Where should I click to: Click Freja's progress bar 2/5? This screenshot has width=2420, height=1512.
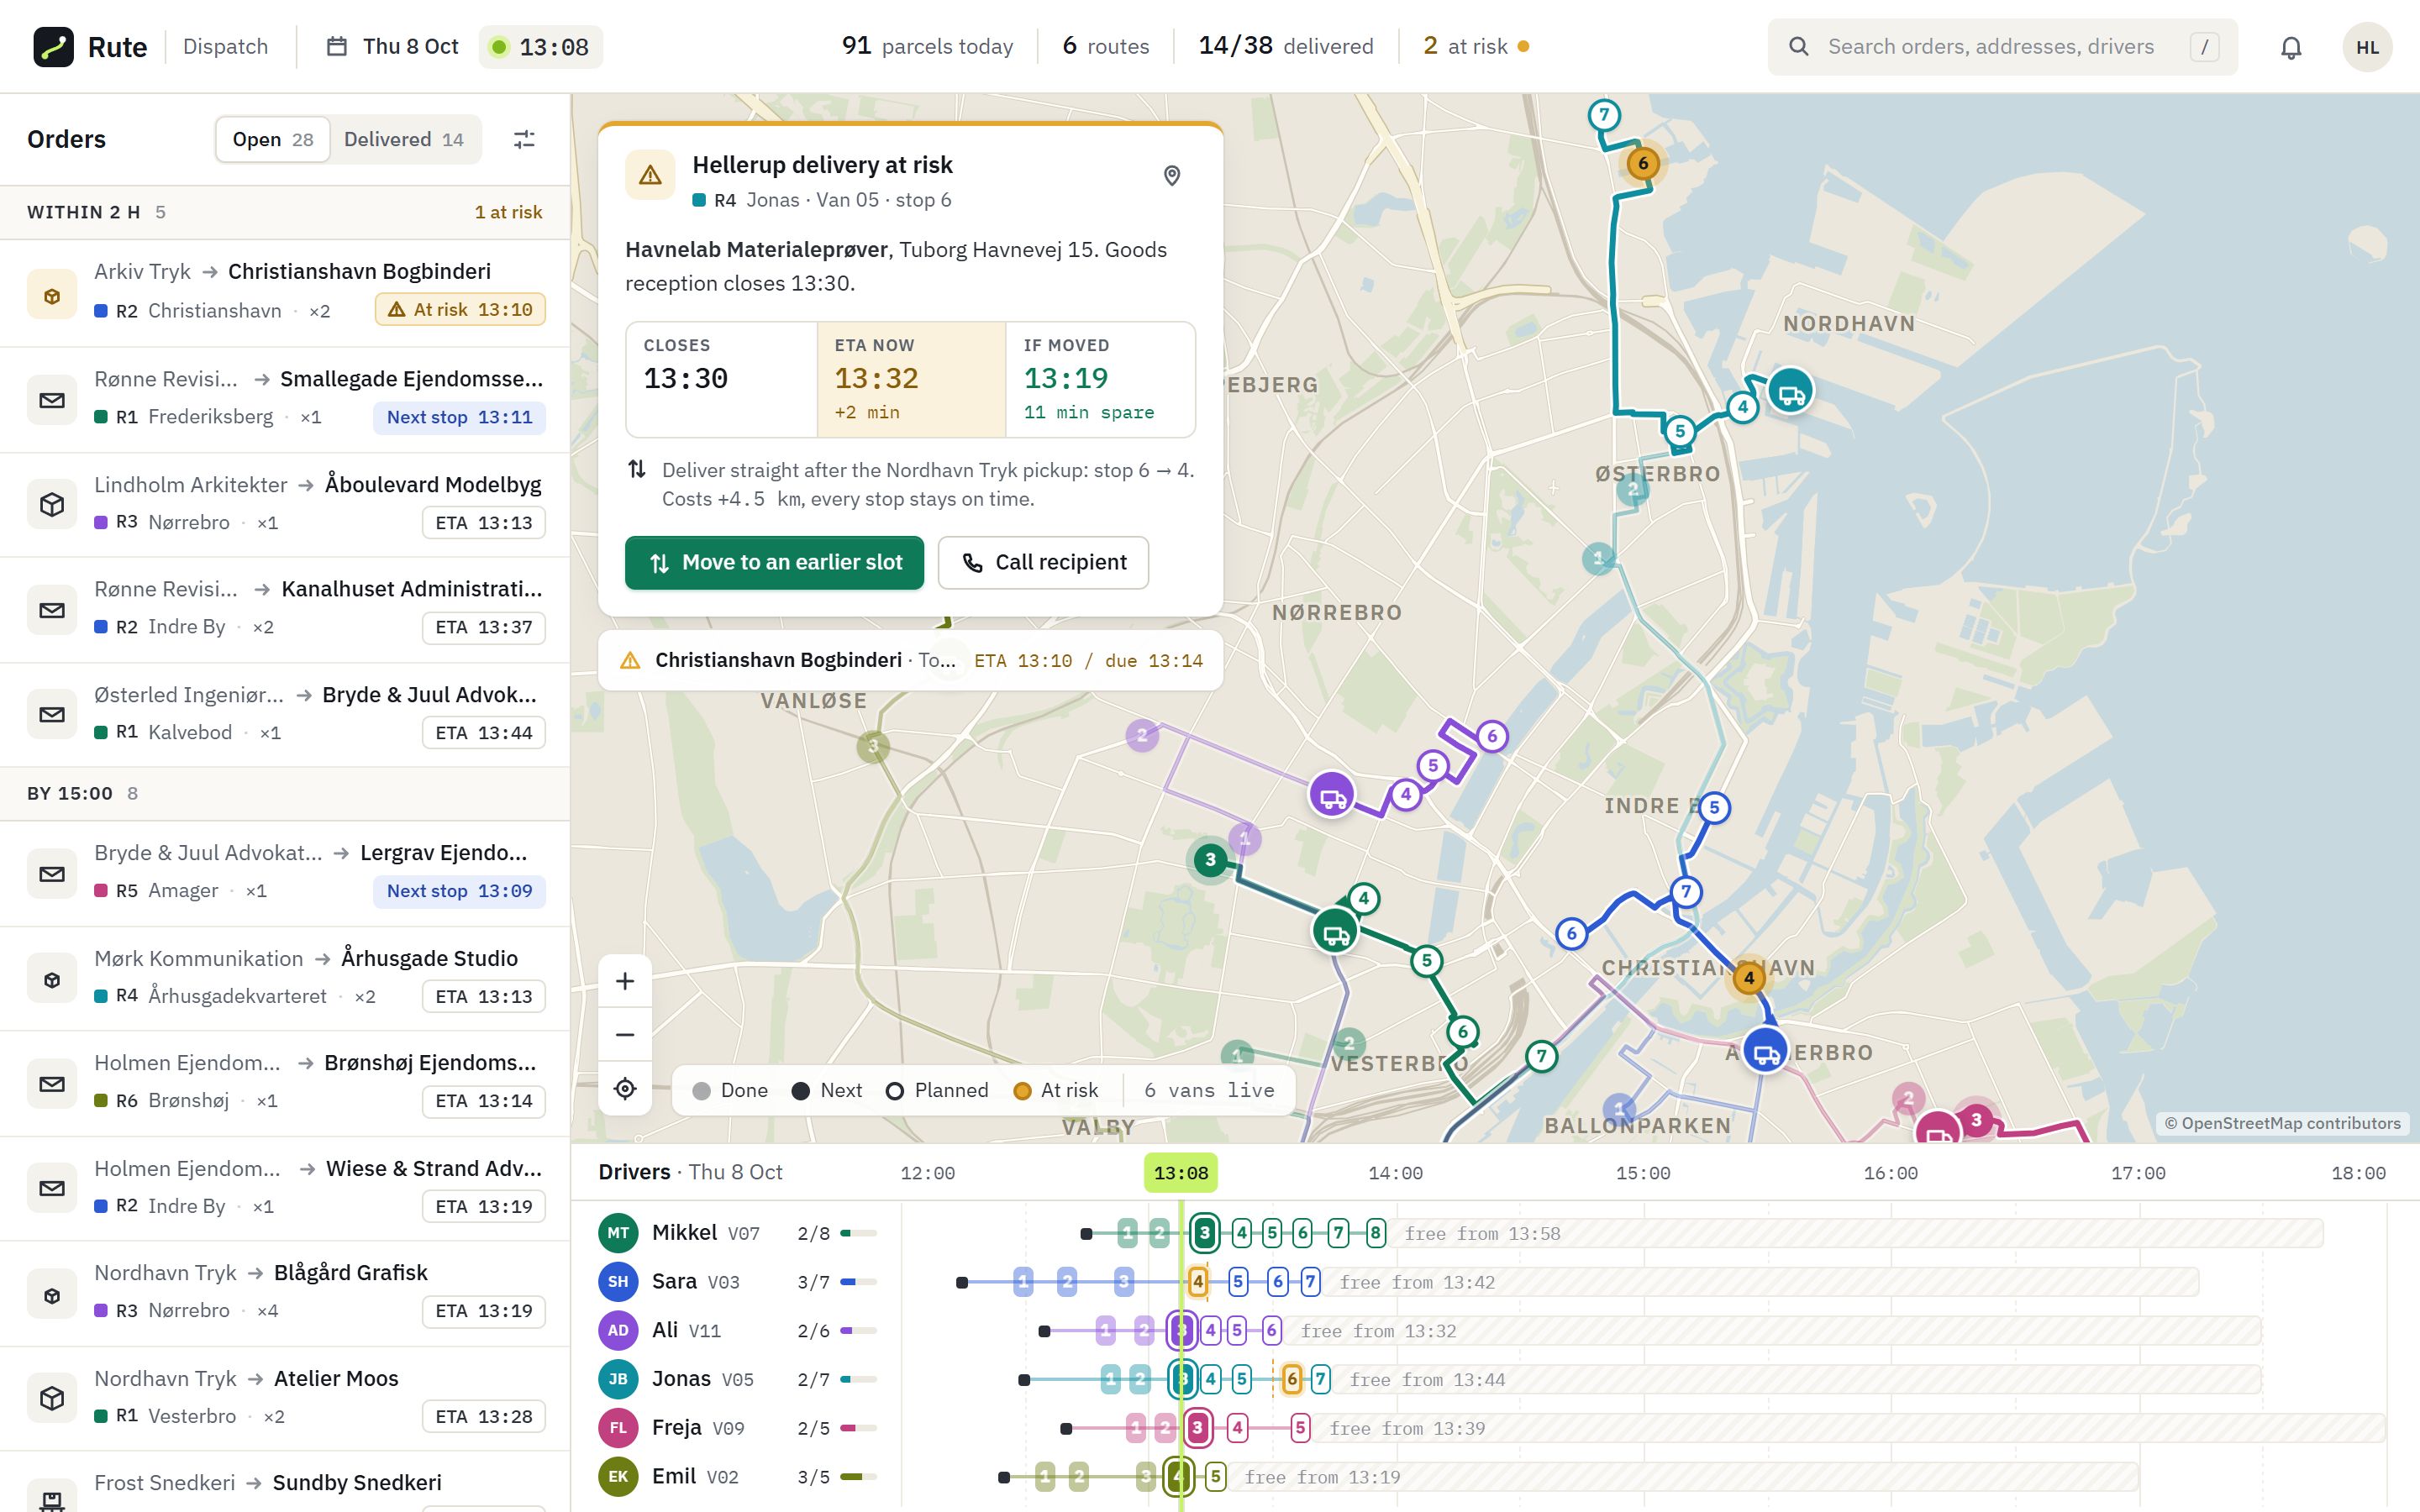[858, 1428]
